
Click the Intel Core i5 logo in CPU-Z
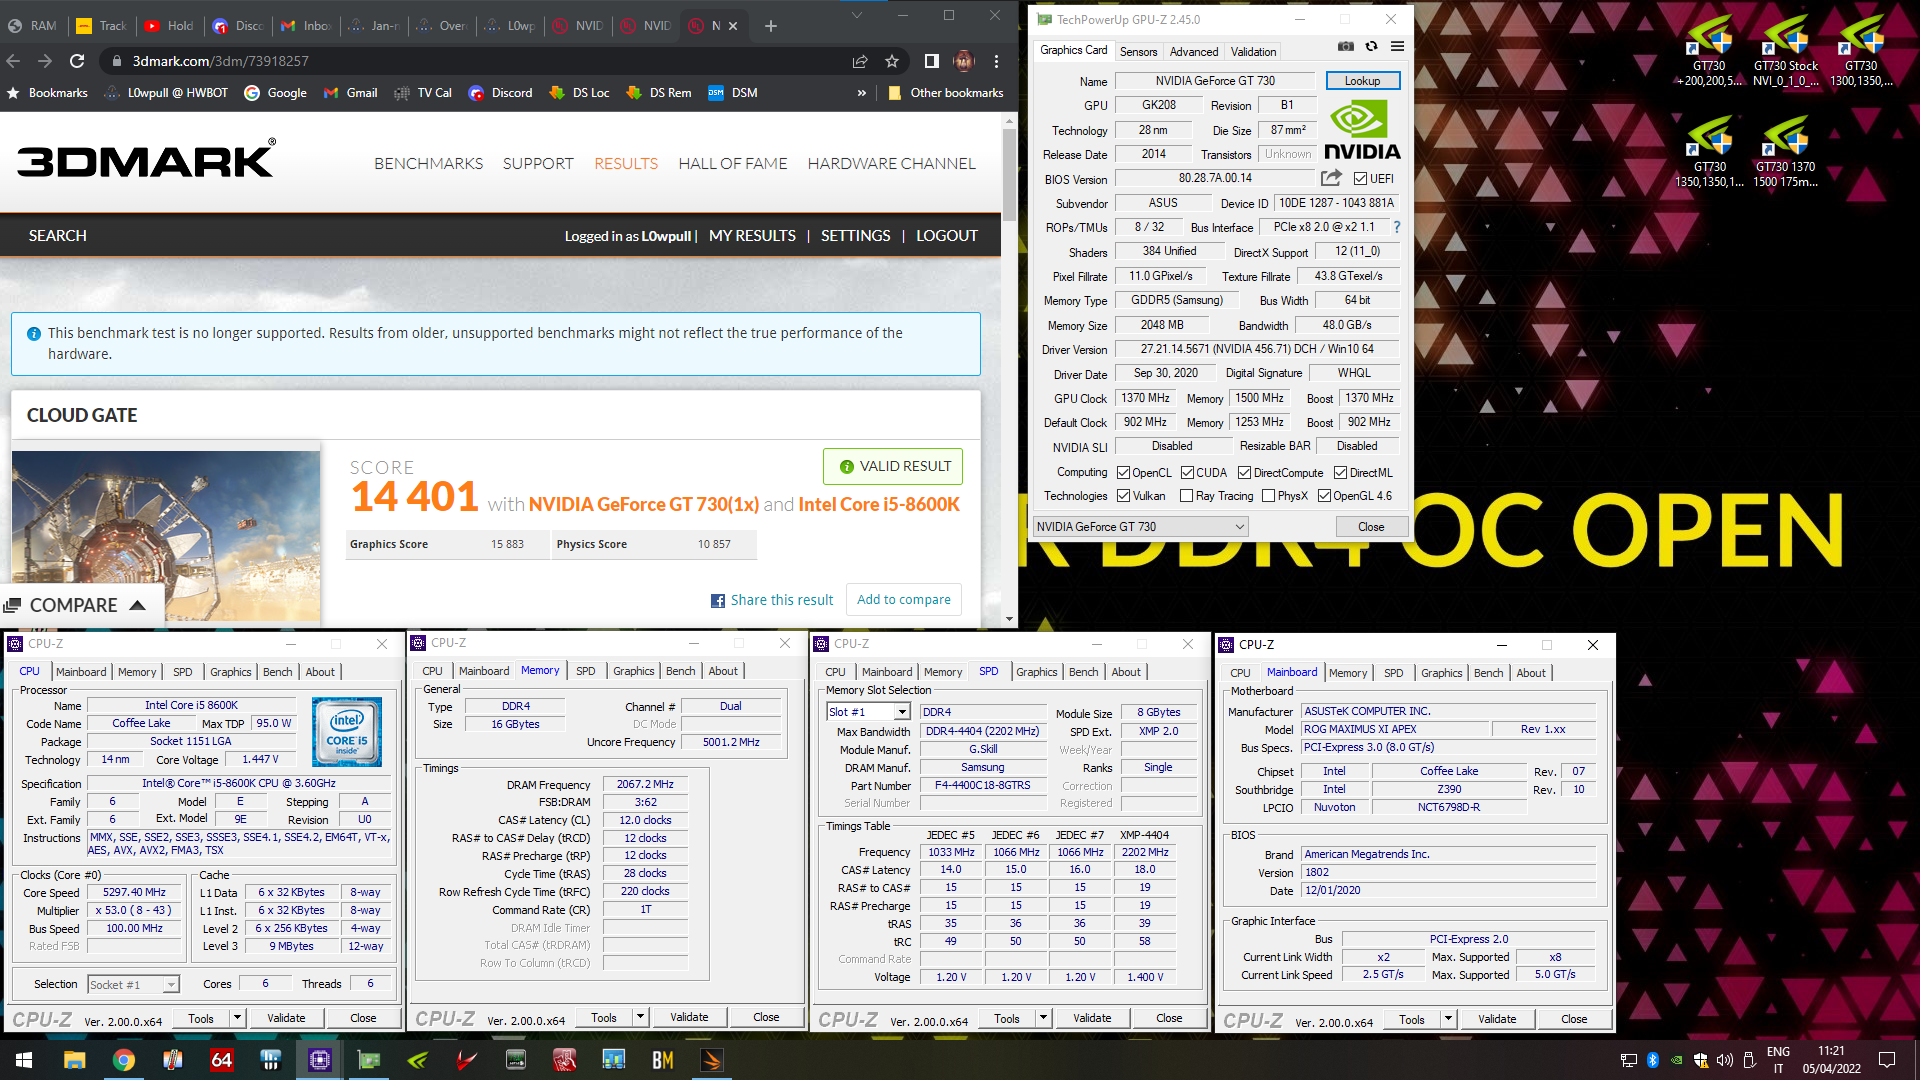coord(347,731)
